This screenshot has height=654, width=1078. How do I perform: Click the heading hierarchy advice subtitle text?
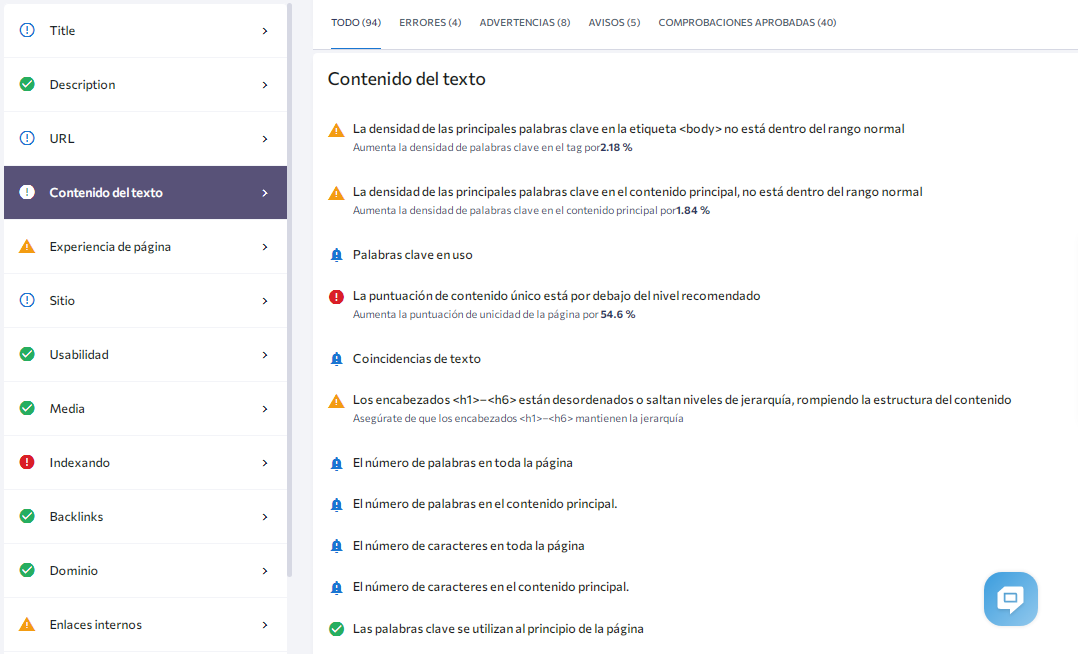click(518, 418)
